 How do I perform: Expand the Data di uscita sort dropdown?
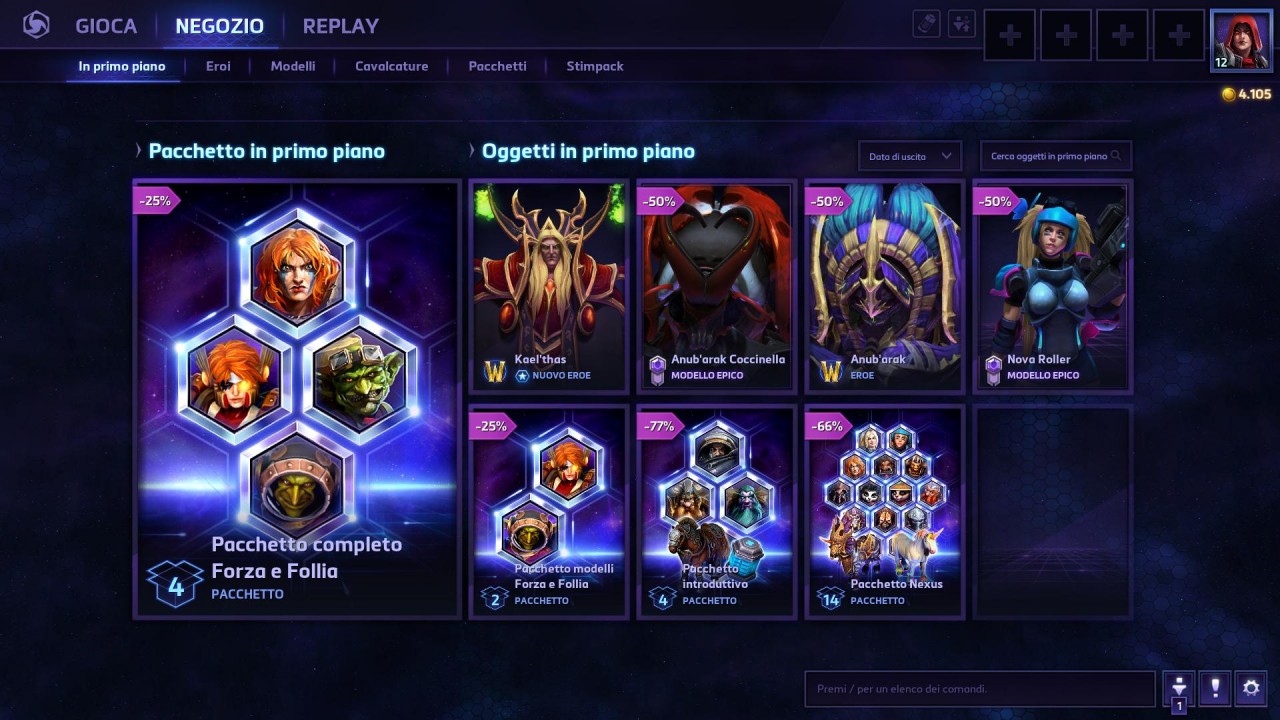(x=909, y=156)
